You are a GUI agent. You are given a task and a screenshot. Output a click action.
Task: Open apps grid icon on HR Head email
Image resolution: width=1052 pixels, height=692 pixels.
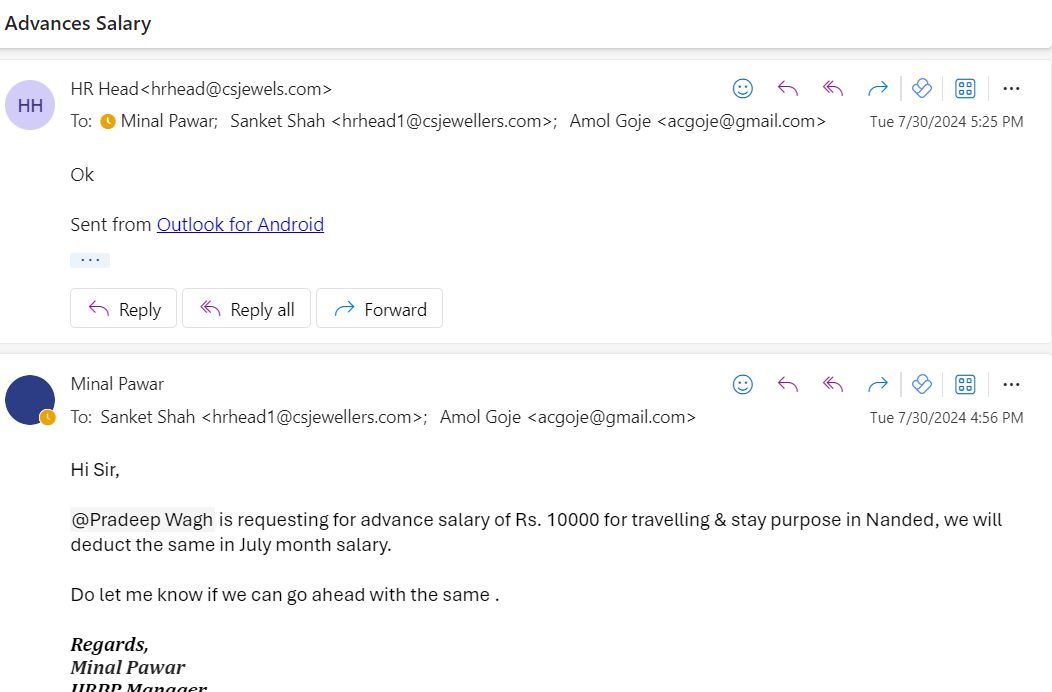(x=965, y=89)
